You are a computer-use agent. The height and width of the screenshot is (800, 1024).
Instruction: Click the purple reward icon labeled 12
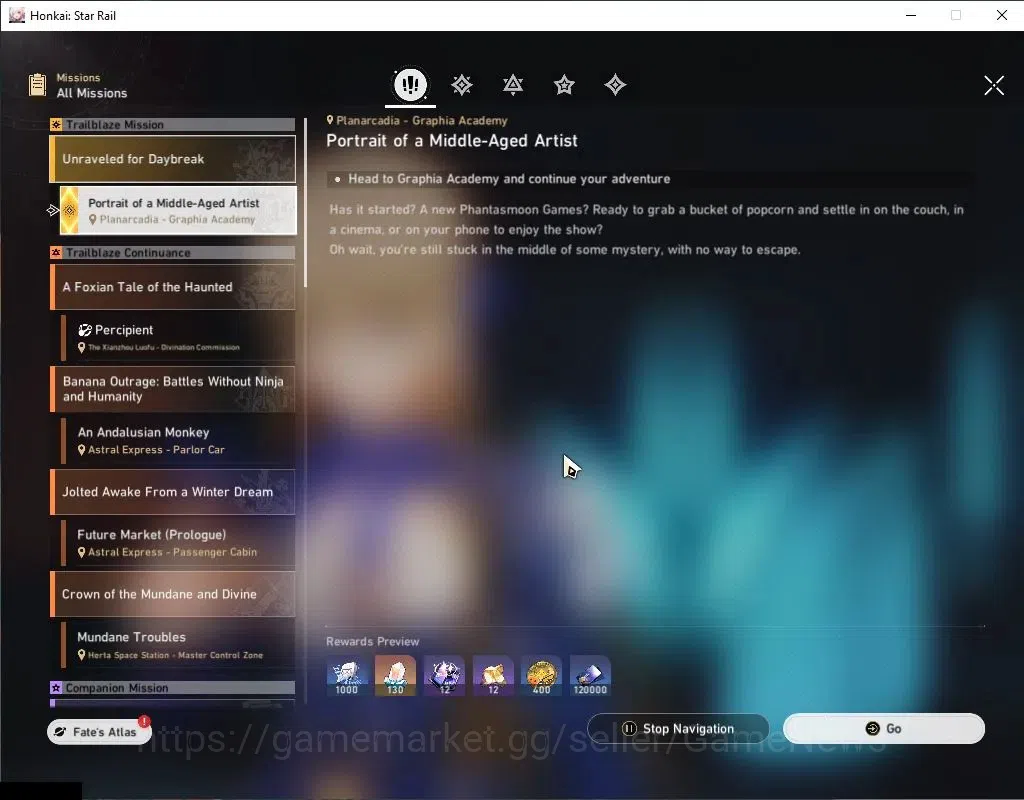pos(444,675)
